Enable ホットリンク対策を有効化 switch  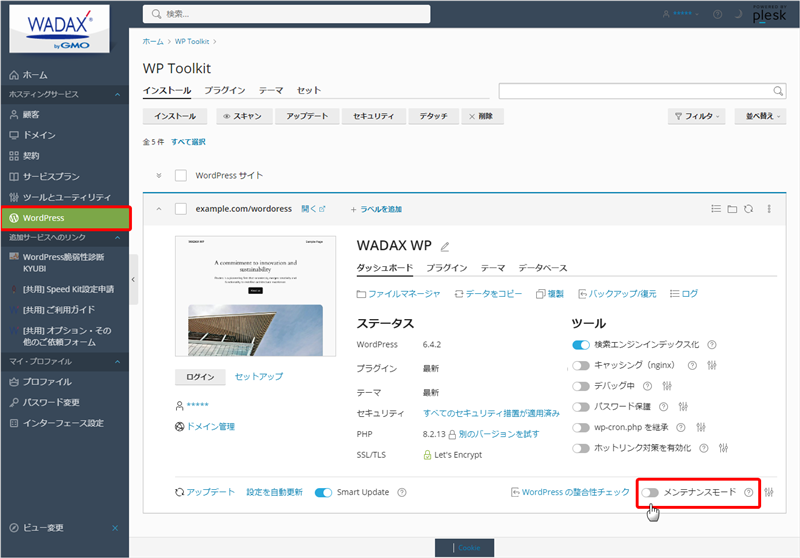pos(581,448)
